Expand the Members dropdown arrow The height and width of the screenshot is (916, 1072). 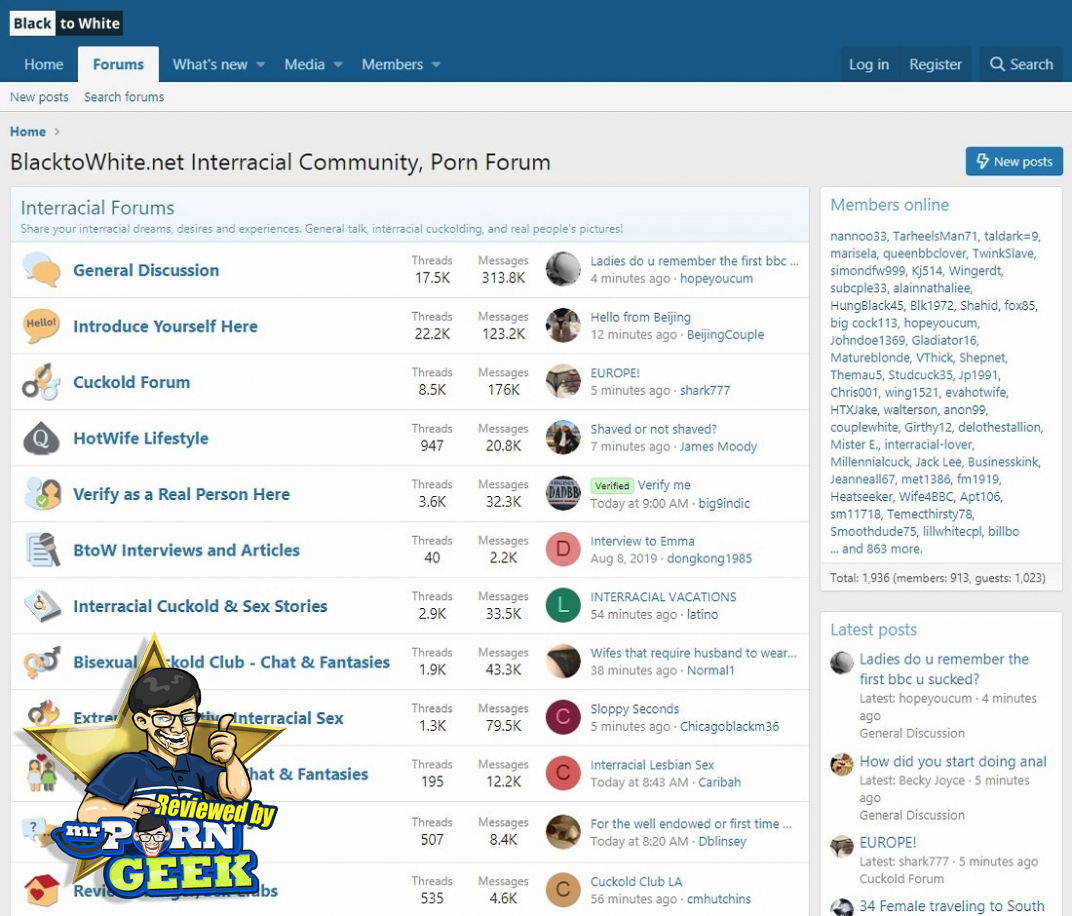pyautogui.click(x=436, y=65)
